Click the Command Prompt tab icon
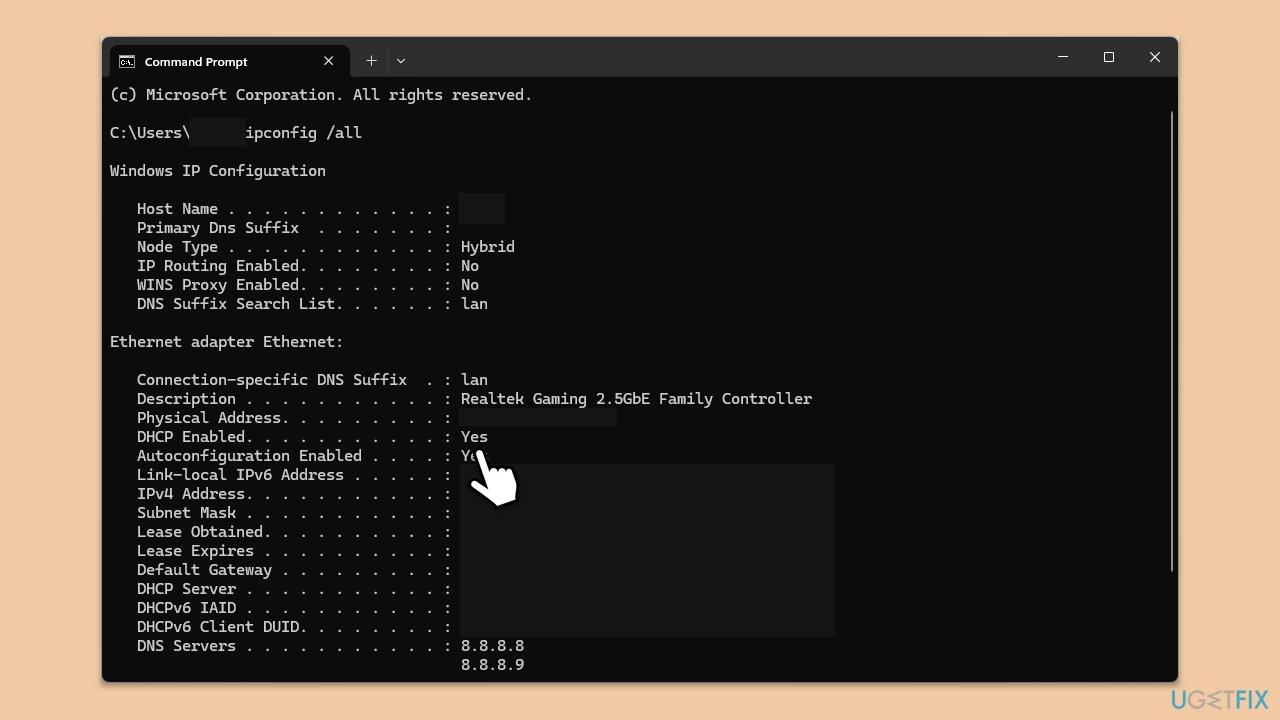This screenshot has width=1280, height=720. click(127, 61)
